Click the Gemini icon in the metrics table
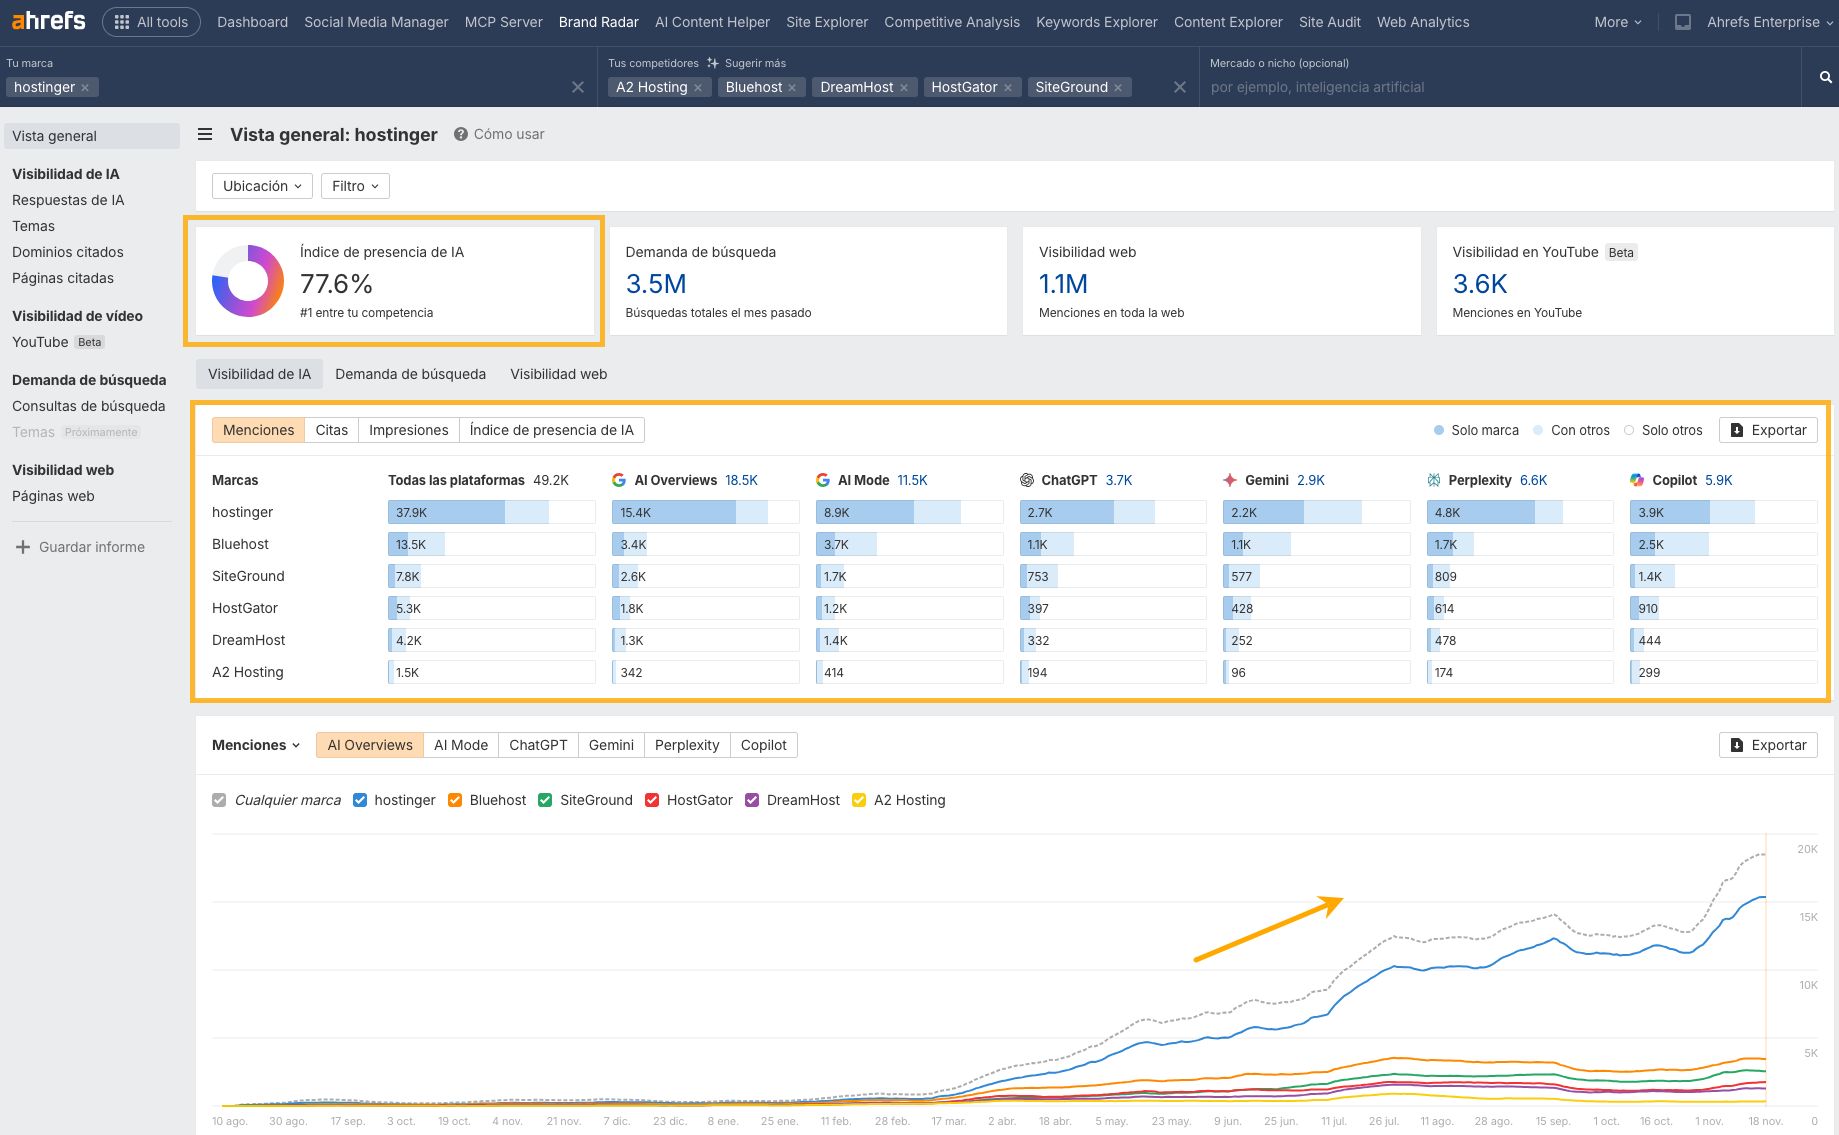The width and height of the screenshot is (1839, 1135). pyautogui.click(x=1231, y=480)
